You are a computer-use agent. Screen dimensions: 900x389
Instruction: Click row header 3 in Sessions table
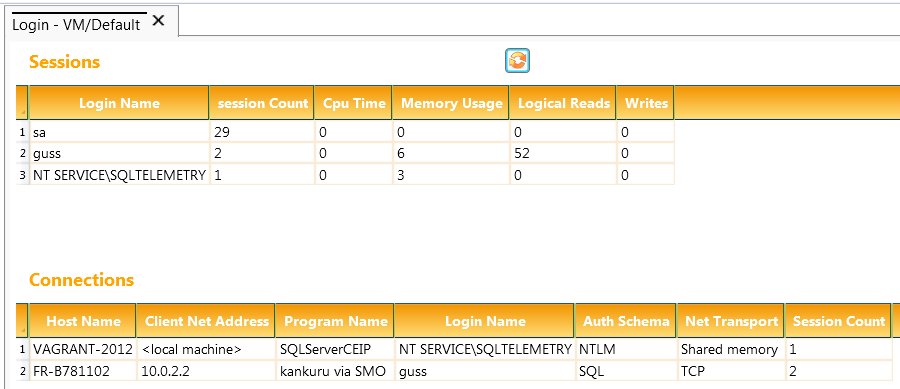pos(22,175)
